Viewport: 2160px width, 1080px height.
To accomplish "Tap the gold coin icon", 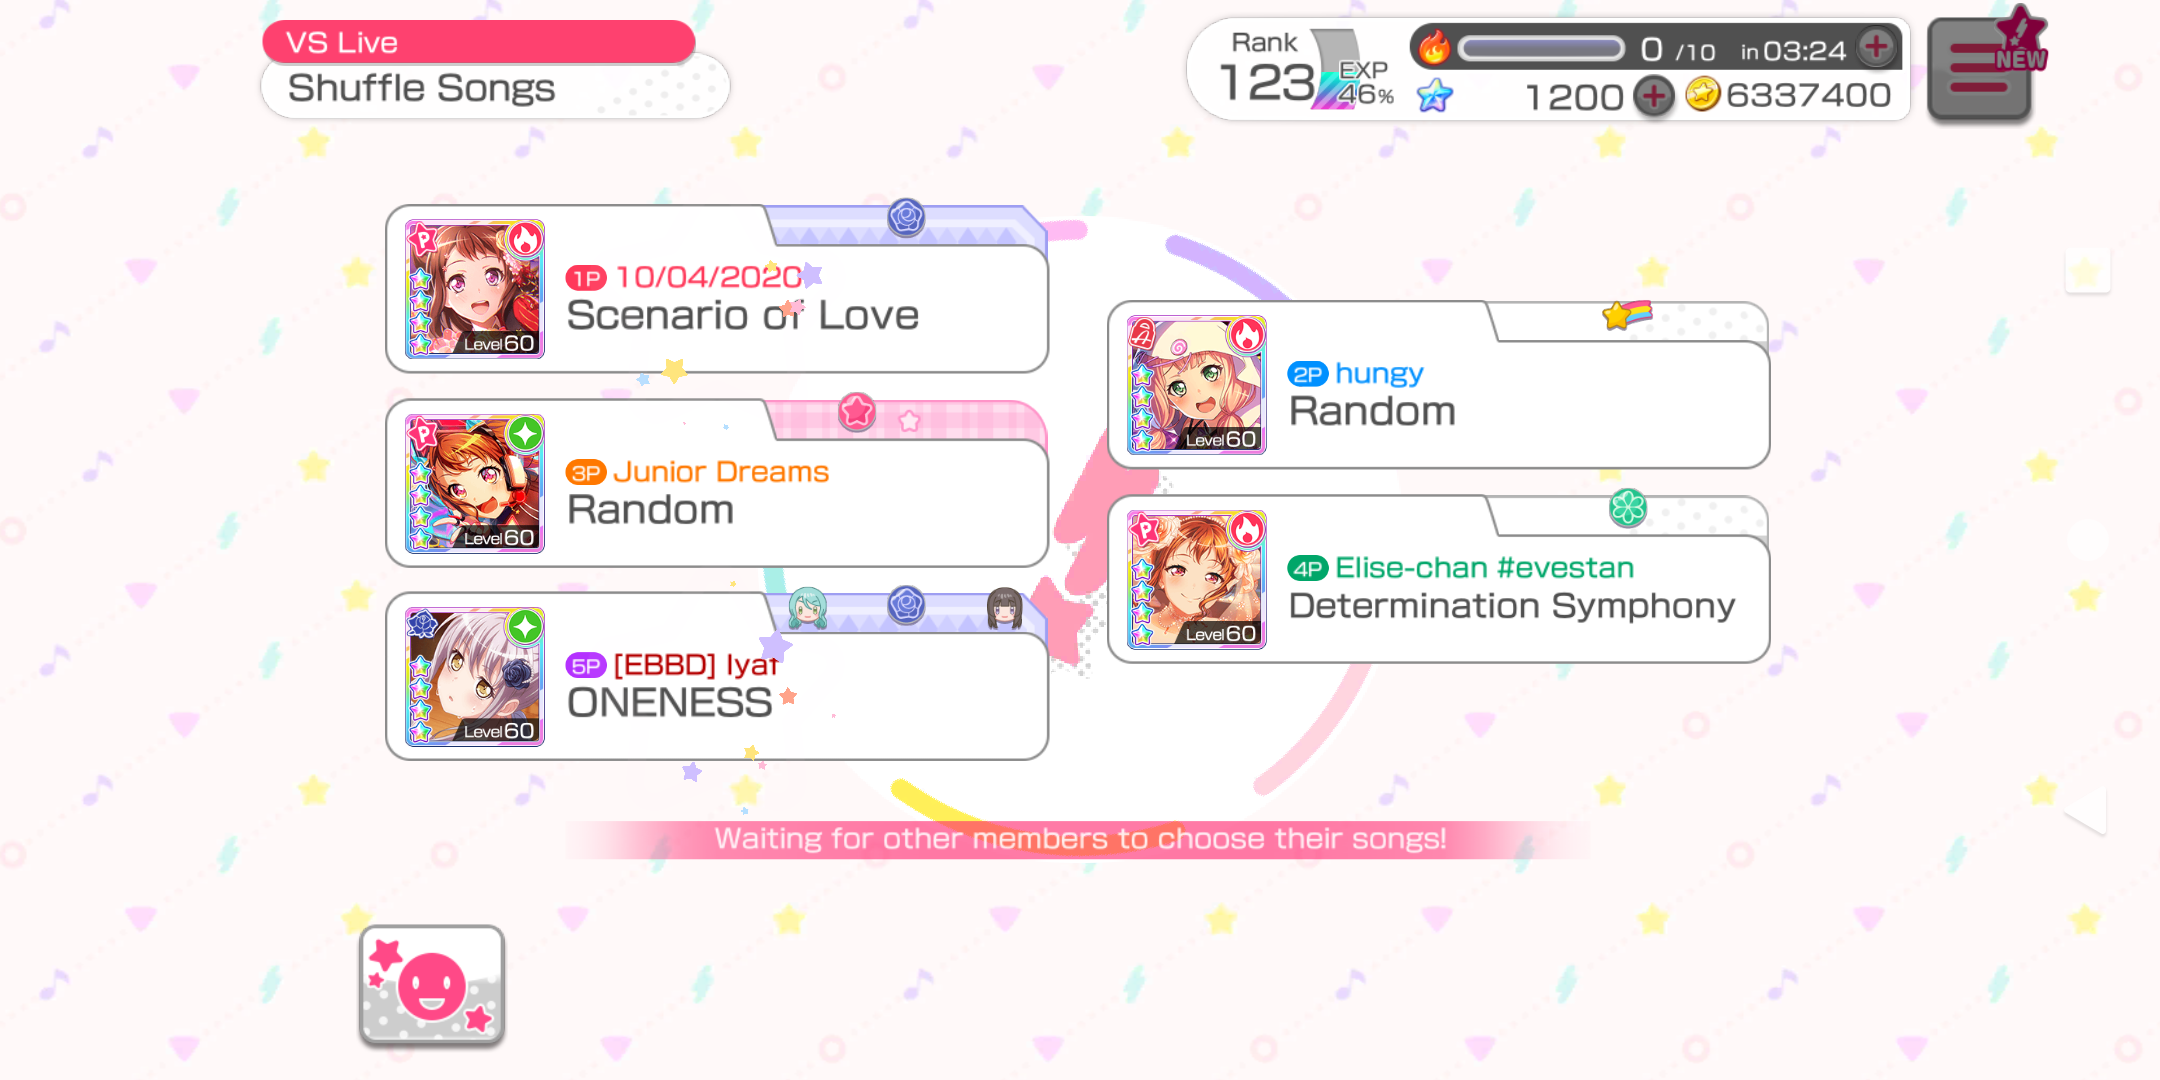I will pos(1702,95).
